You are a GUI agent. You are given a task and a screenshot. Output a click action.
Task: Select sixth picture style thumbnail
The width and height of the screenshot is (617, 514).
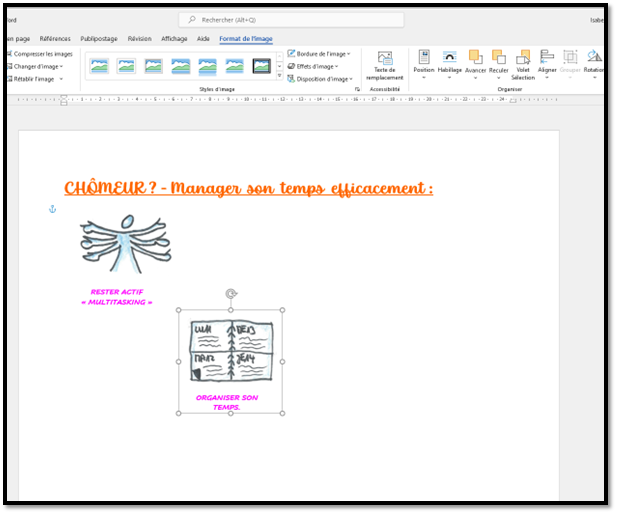coord(235,66)
